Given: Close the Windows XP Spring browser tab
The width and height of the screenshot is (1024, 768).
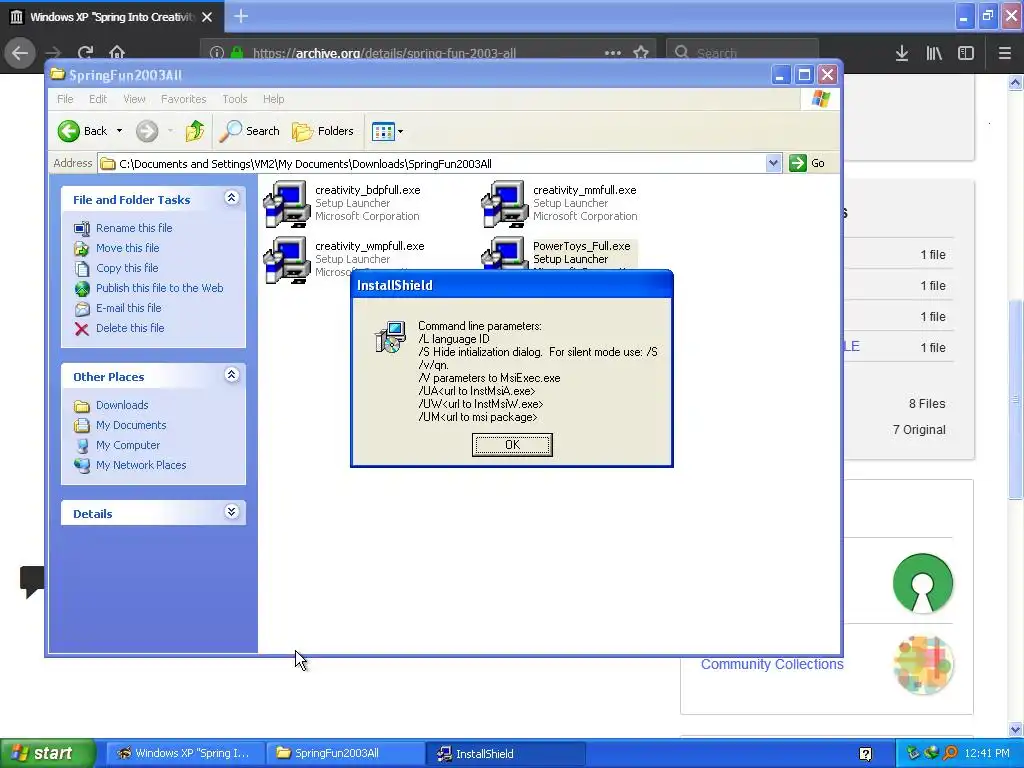Looking at the screenshot, I should (207, 17).
